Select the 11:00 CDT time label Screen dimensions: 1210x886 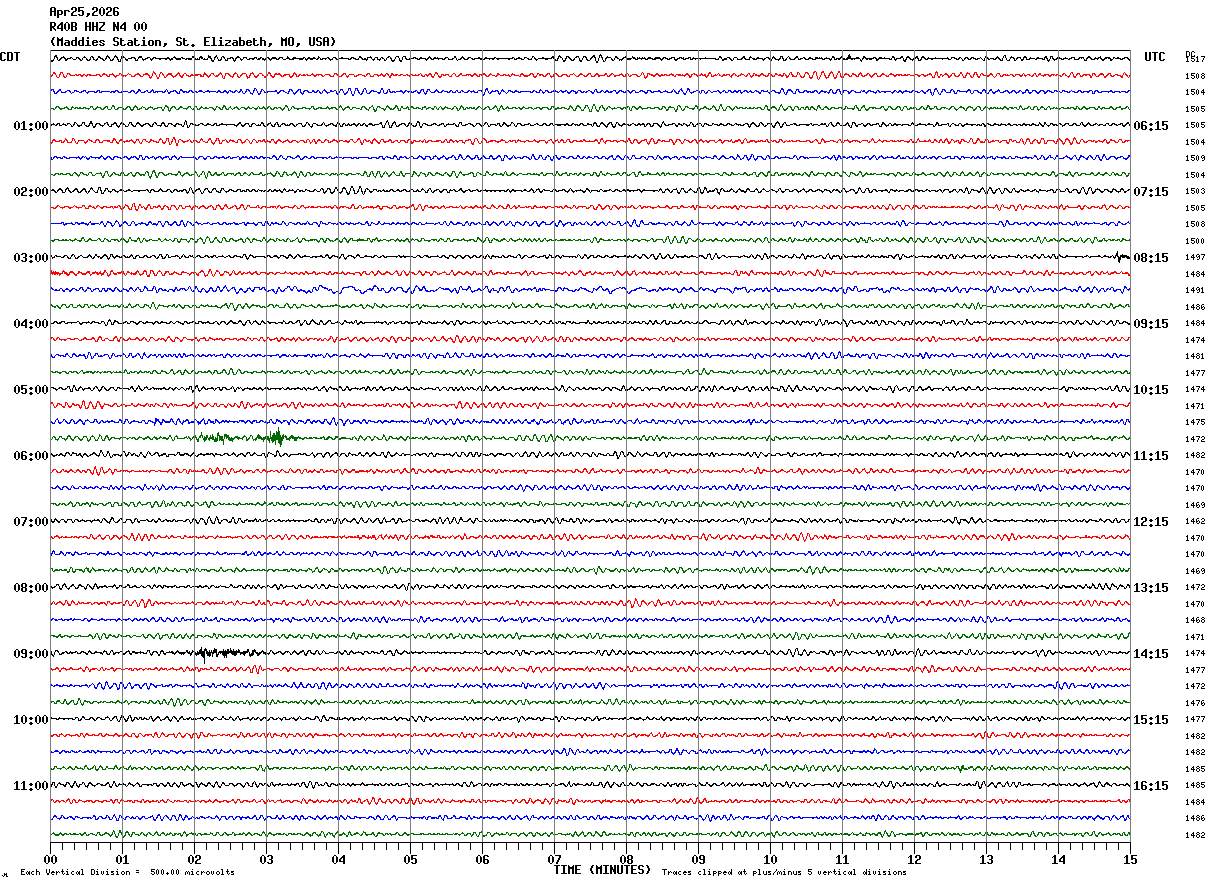click(31, 786)
